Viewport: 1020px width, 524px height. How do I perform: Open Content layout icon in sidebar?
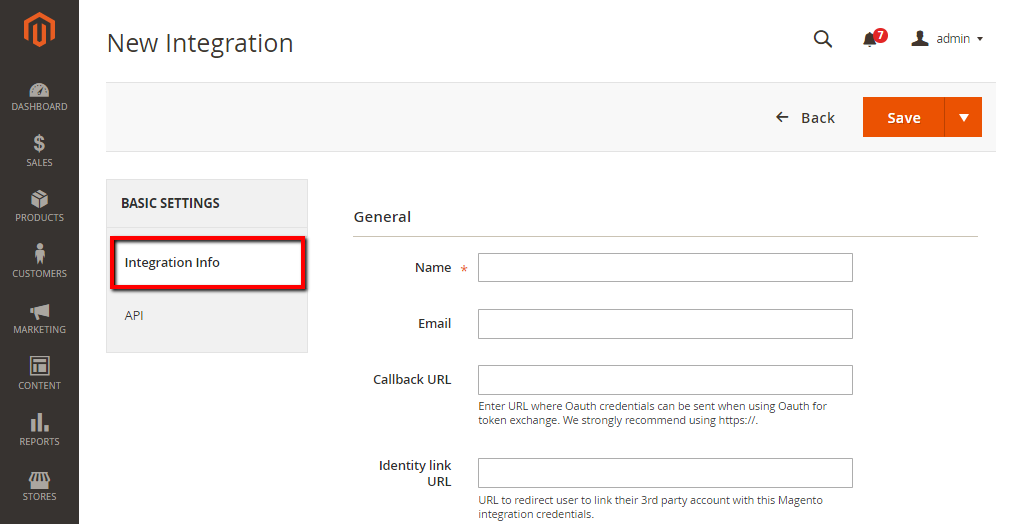click(39, 367)
